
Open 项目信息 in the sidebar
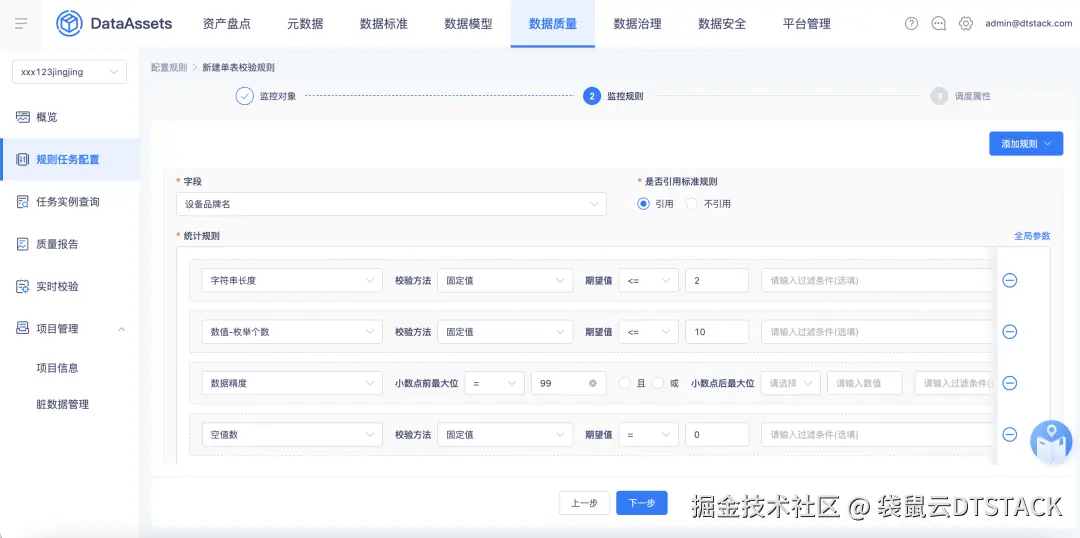58,368
